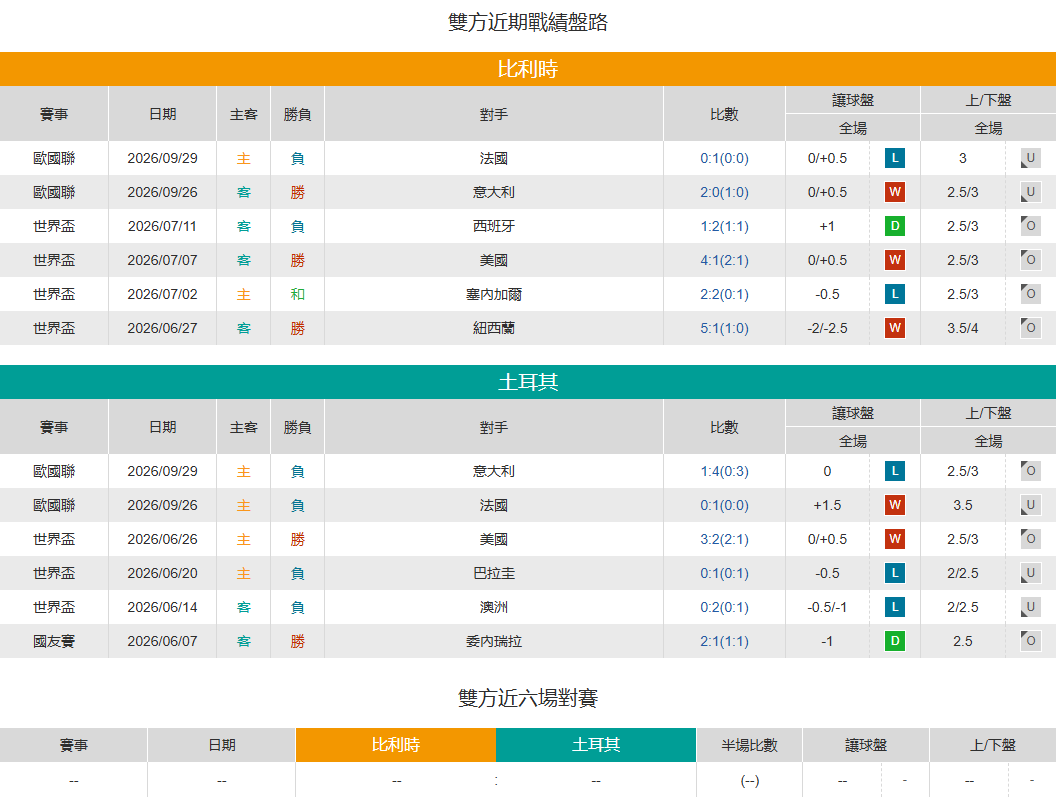The width and height of the screenshot is (1056, 797).
Task: Open the 5:1(1:0) score against 紐西蘭
Action: point(724,329)
